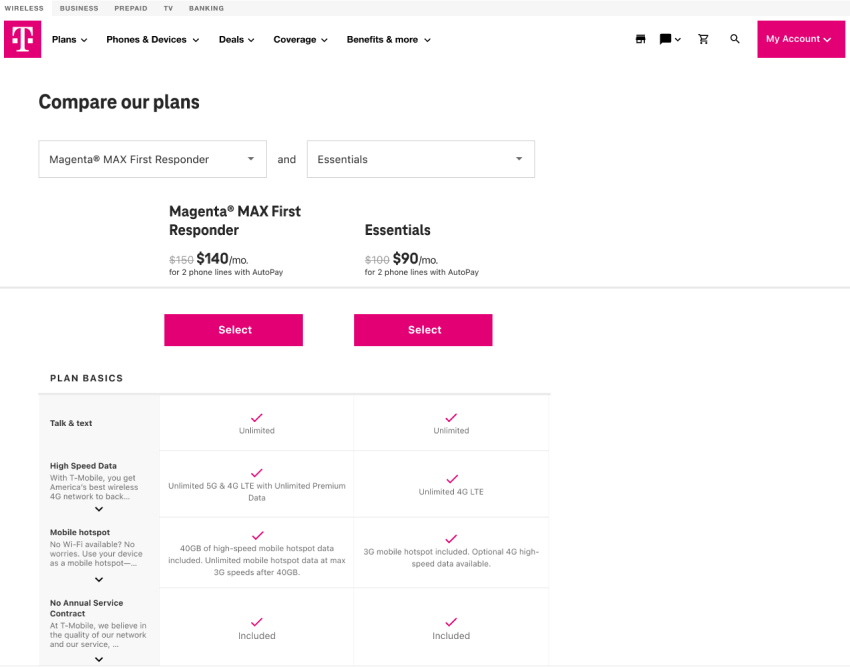
Task: Click the Compare our plans heading
Action: pos(119,102)
